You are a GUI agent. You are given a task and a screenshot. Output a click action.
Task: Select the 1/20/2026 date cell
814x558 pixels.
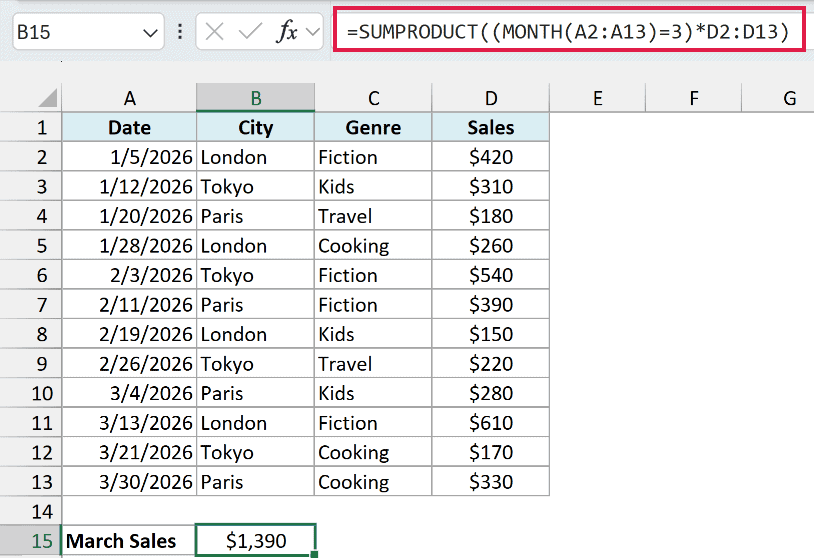[x=129, y=216]
